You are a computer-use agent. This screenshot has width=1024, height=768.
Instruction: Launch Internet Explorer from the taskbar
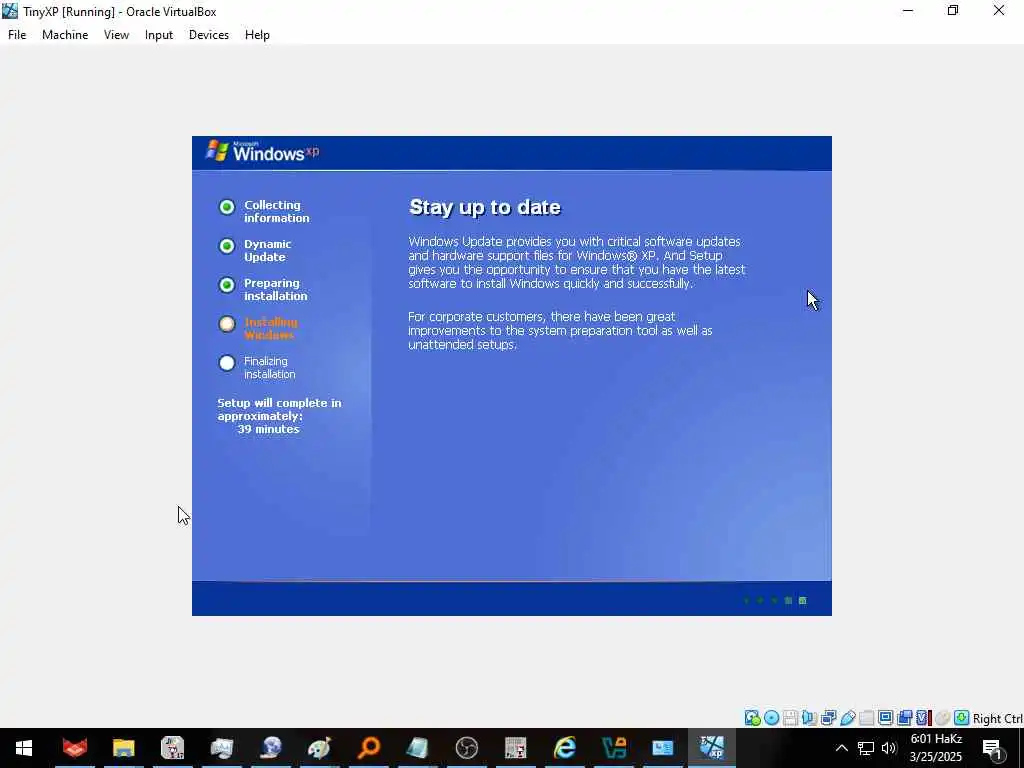pos(565,748)
